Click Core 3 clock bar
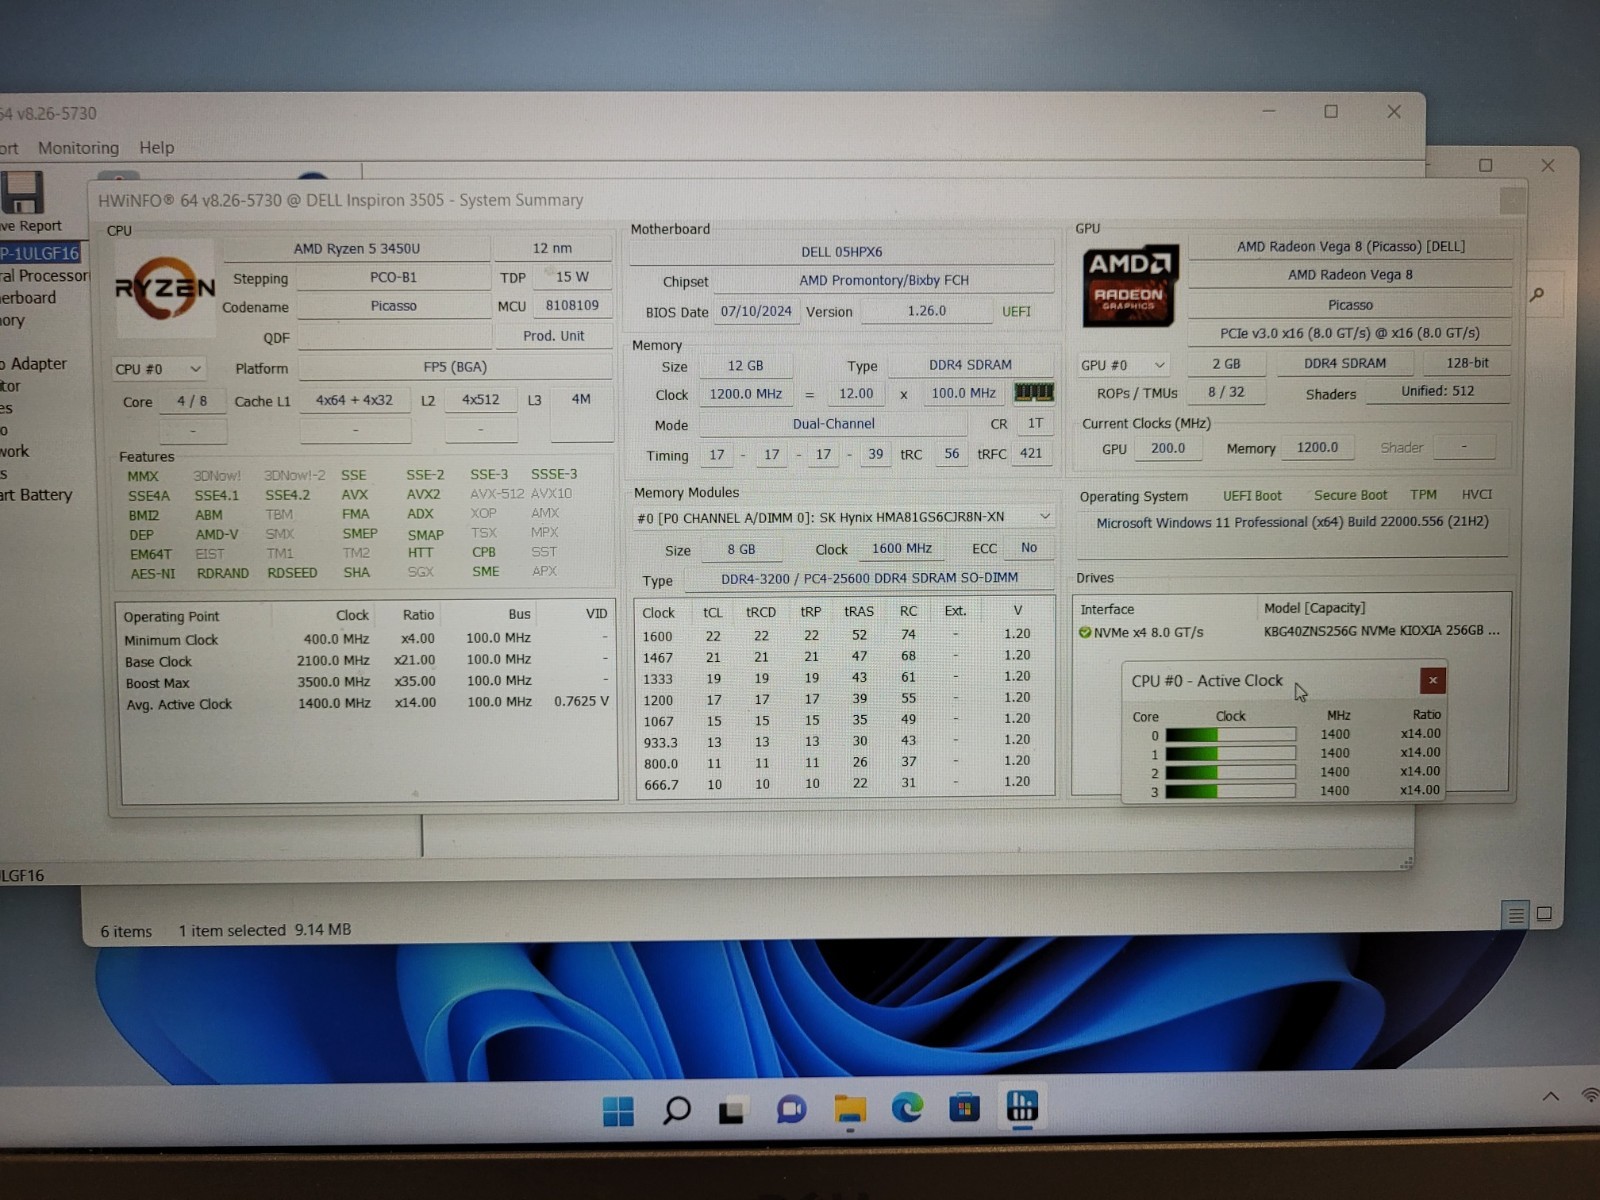 (x=1230, y=791)
